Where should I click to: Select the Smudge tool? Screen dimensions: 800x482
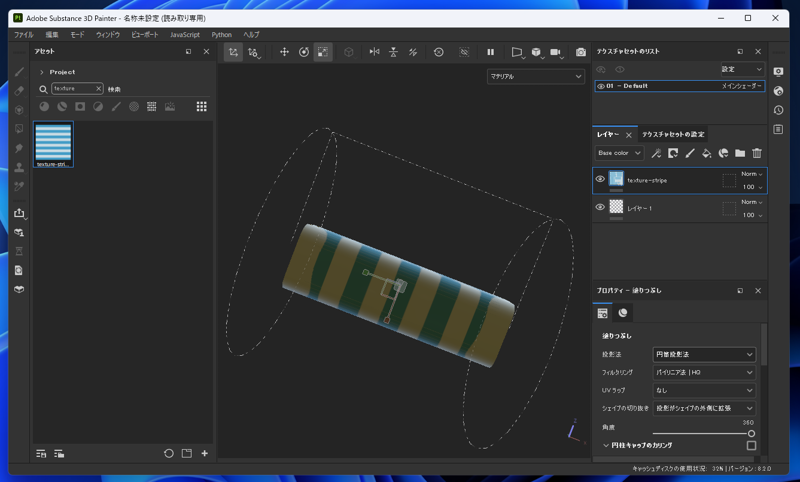(x=19, y=148)
